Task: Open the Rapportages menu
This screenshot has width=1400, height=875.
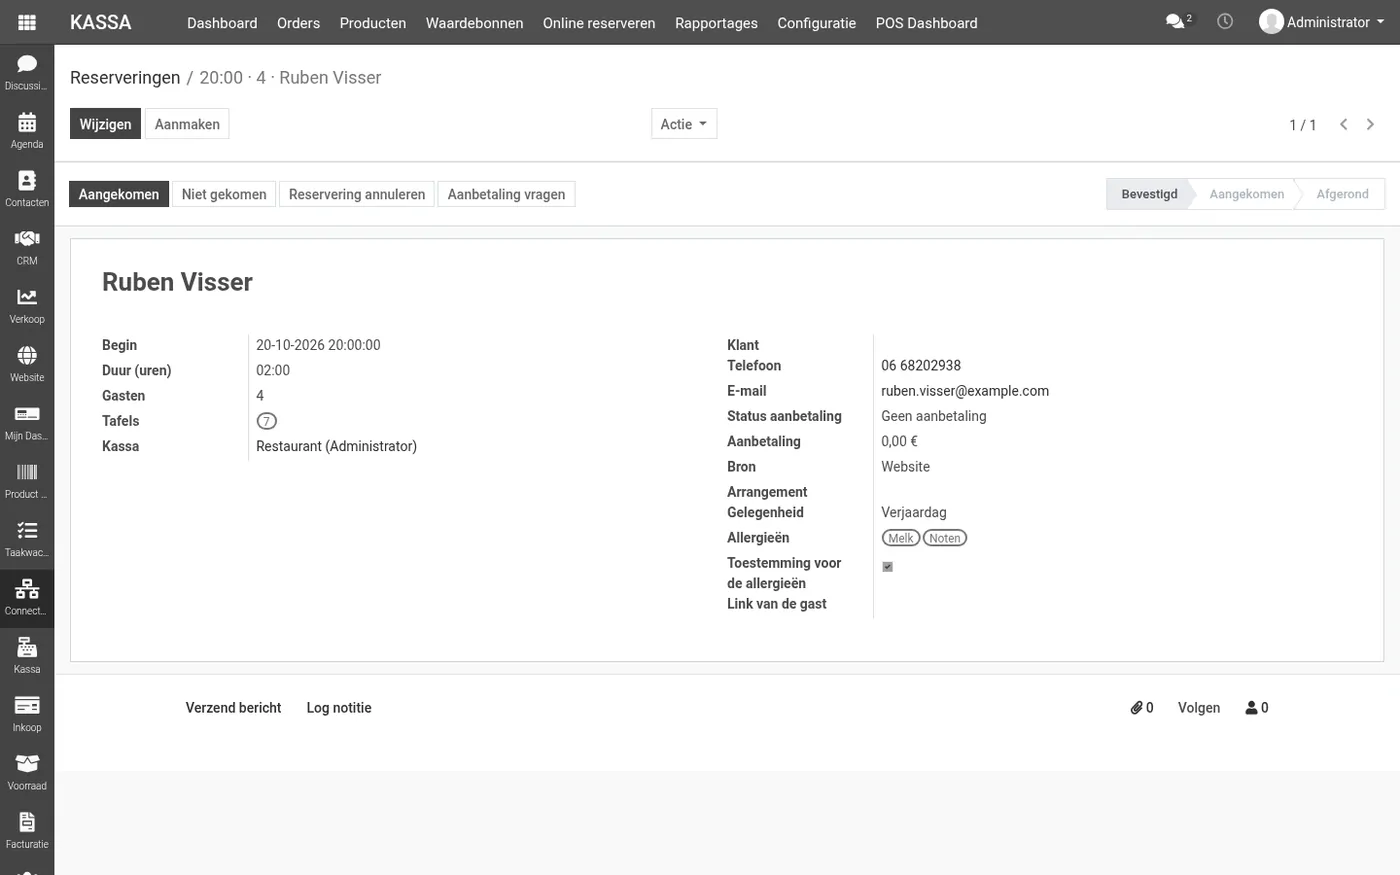Action: click(x=716, y=22)
